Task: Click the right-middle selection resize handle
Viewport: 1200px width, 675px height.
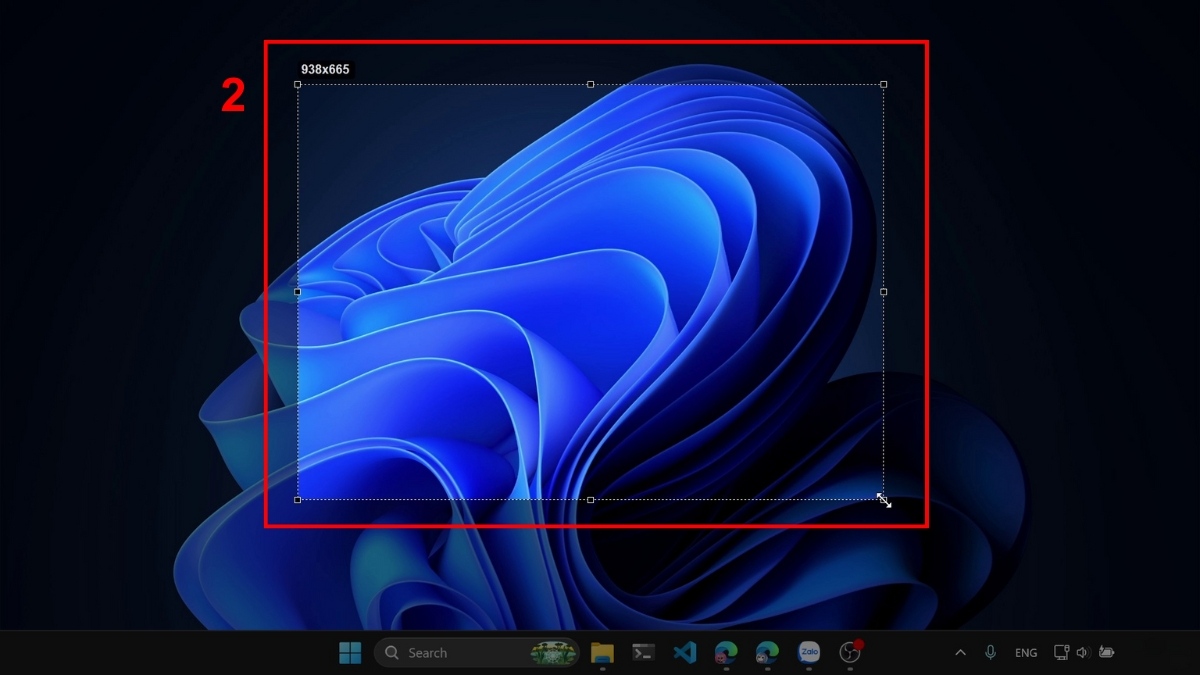Action: (883, 292)
